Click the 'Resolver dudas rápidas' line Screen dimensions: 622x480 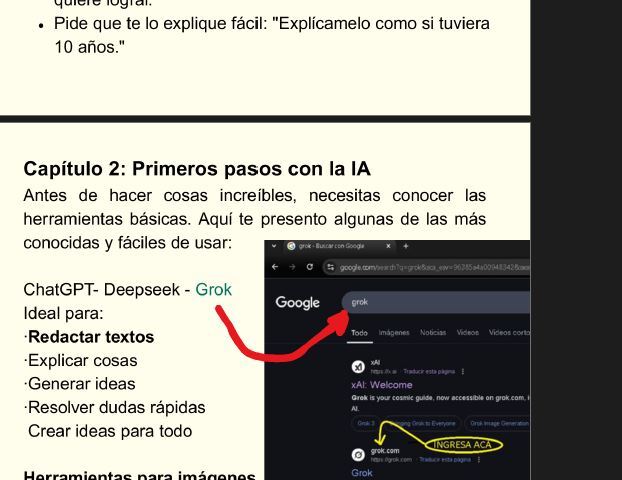117,407
